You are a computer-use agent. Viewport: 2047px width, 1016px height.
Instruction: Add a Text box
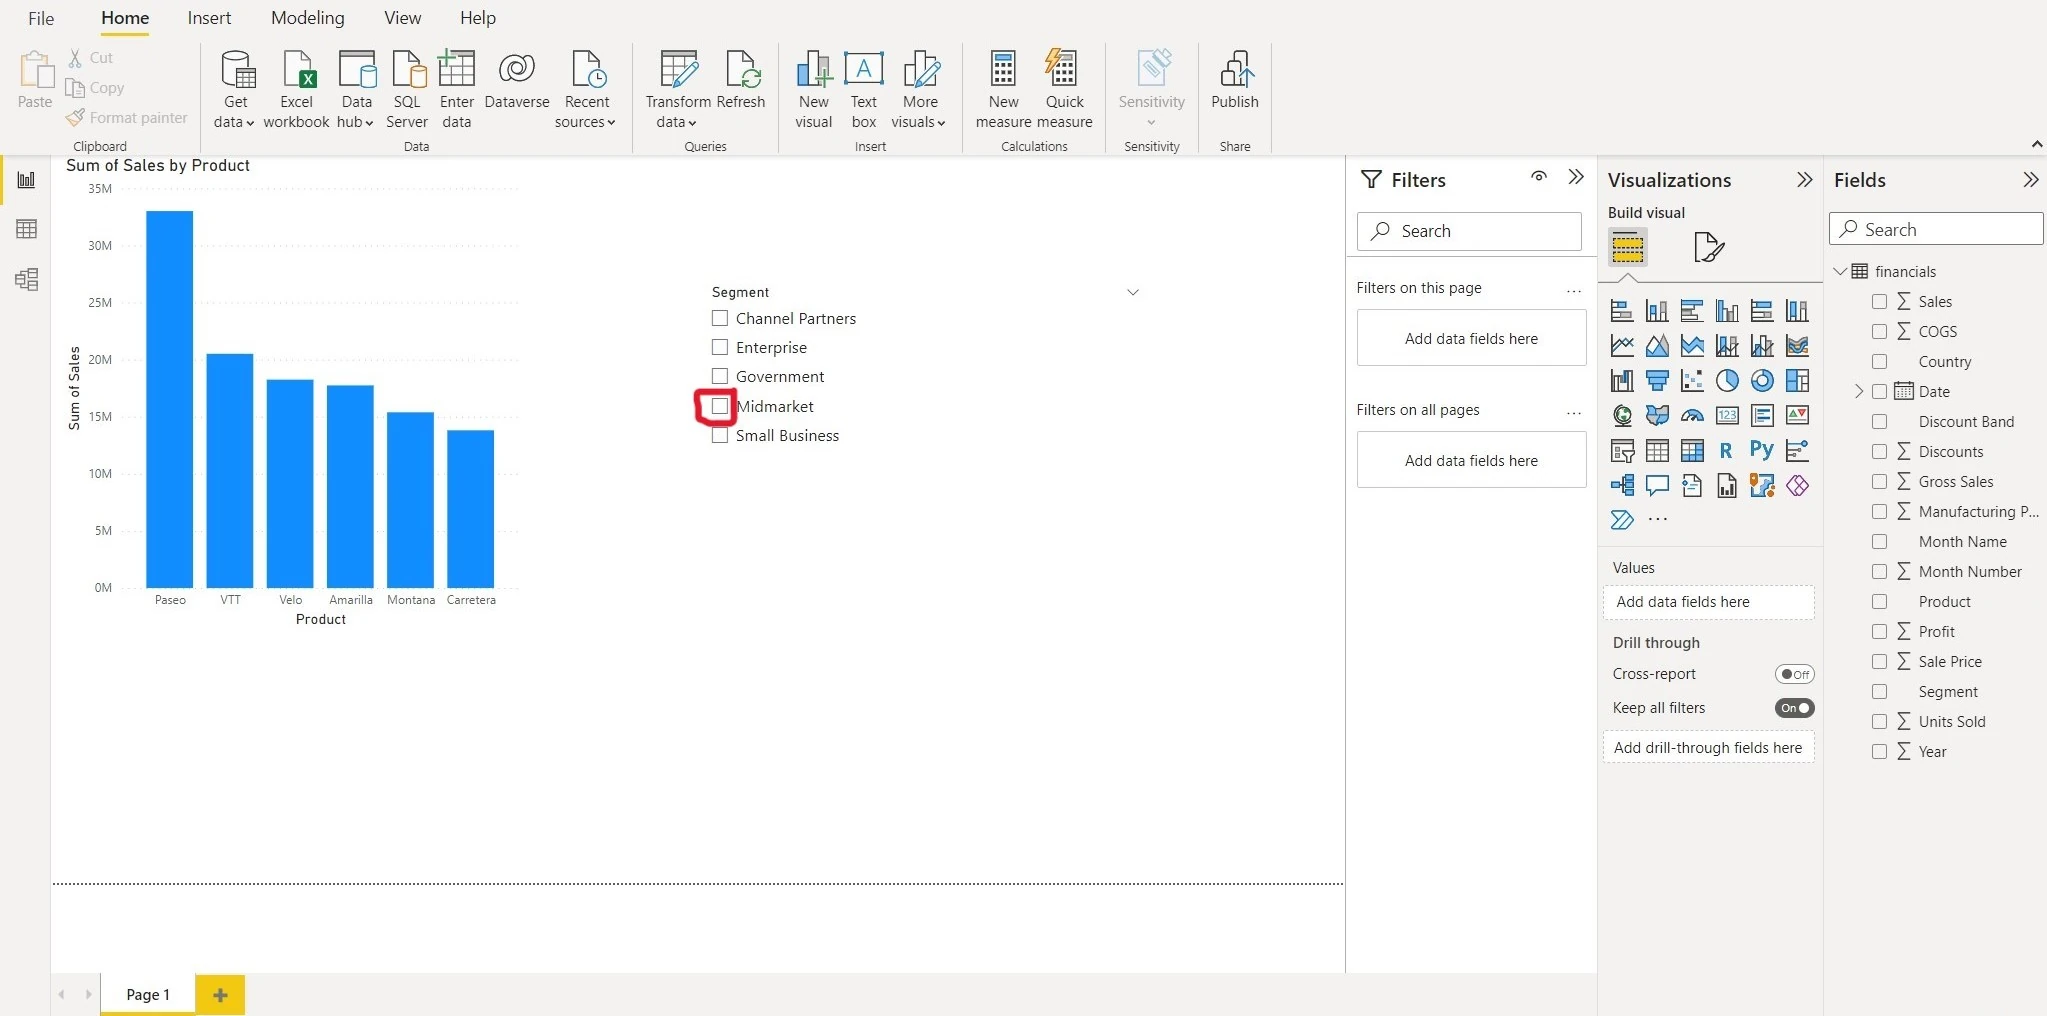pyautogui.click(x=864, y=90)
